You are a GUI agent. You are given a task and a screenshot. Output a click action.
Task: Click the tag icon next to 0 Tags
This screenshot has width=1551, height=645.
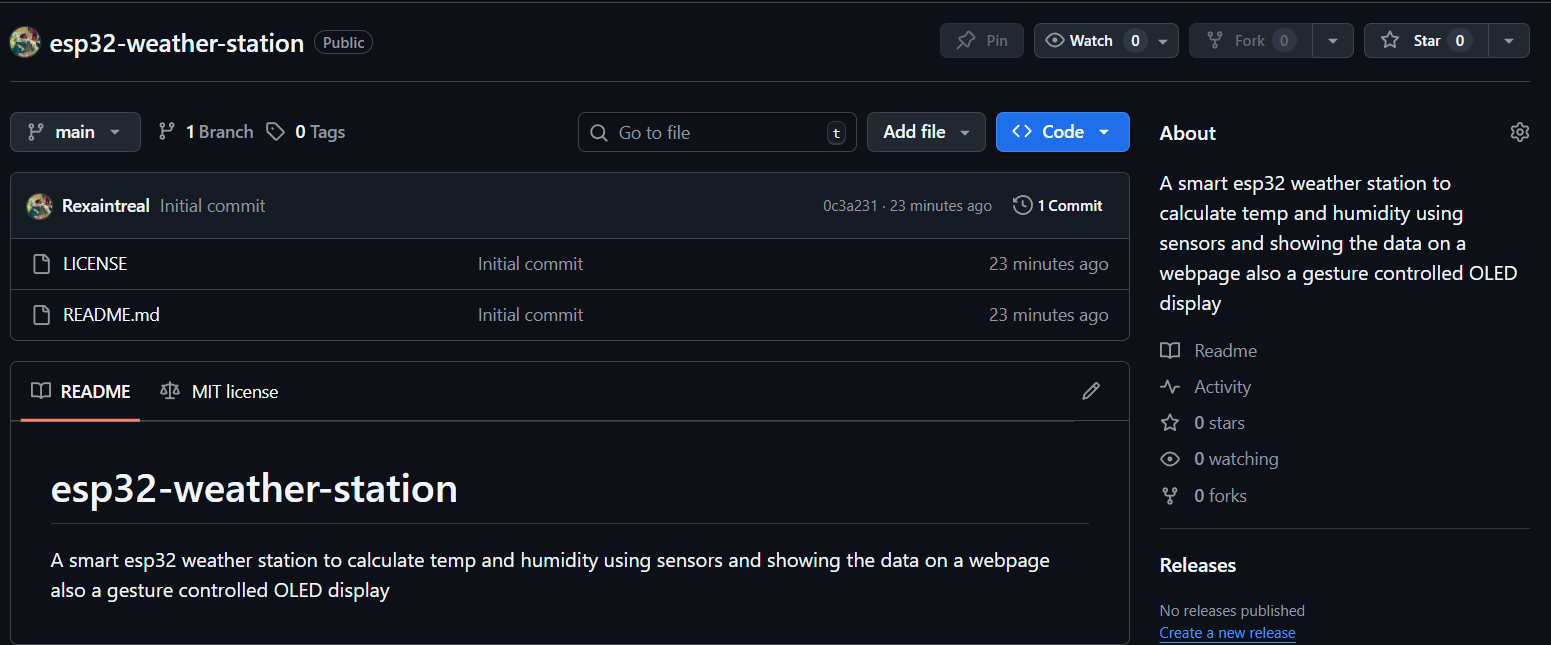pyautogui.click(x=275, y=132)
